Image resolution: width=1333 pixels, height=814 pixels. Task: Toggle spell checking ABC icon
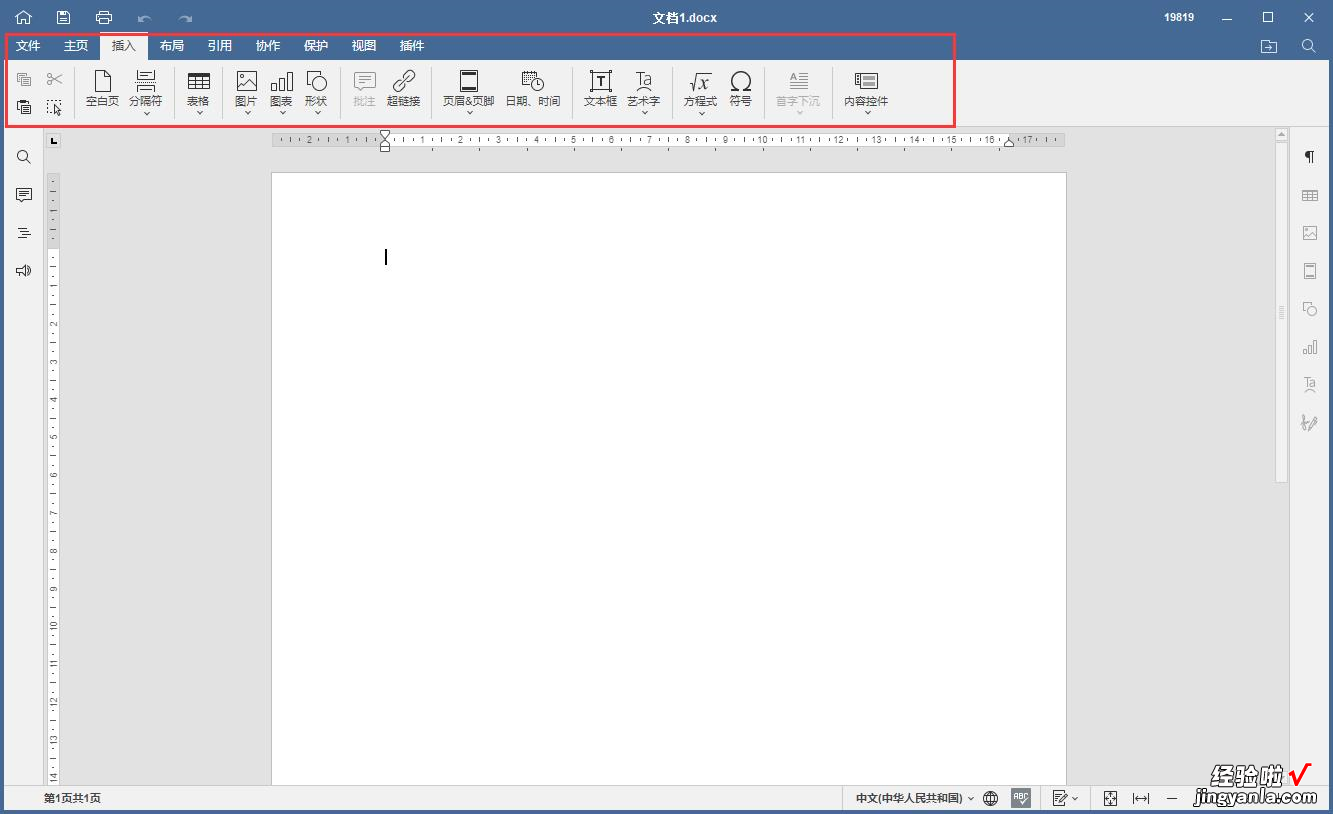[1021, 798]
